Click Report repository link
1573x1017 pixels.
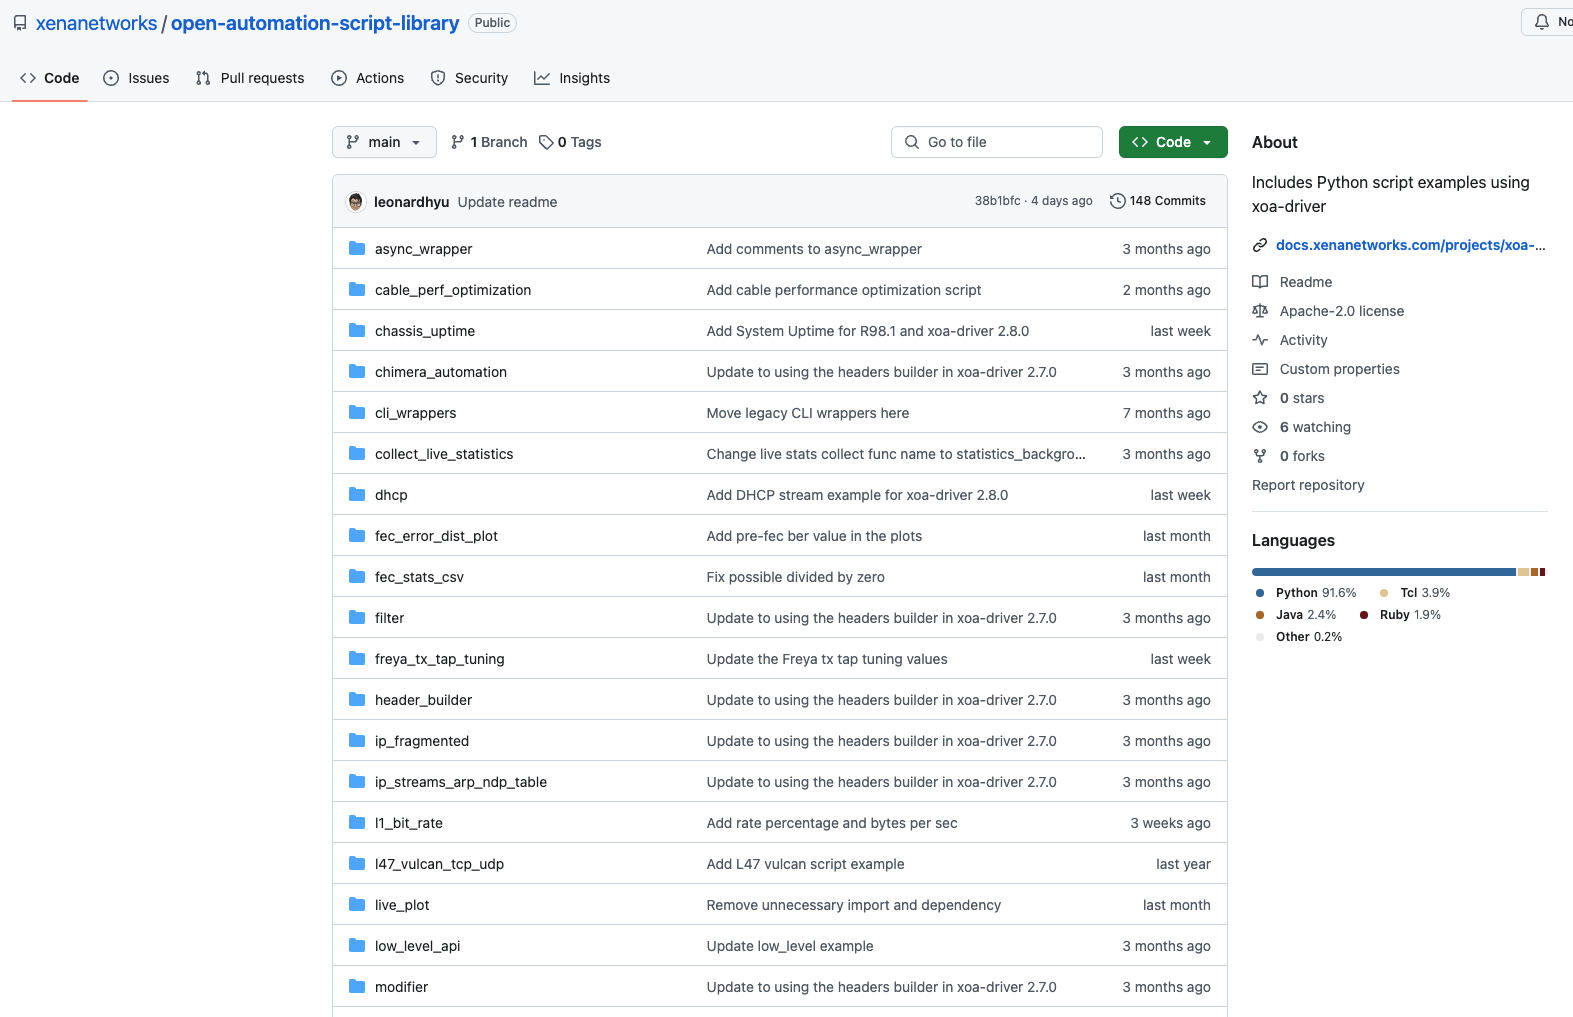click(x=1308, y=485)
